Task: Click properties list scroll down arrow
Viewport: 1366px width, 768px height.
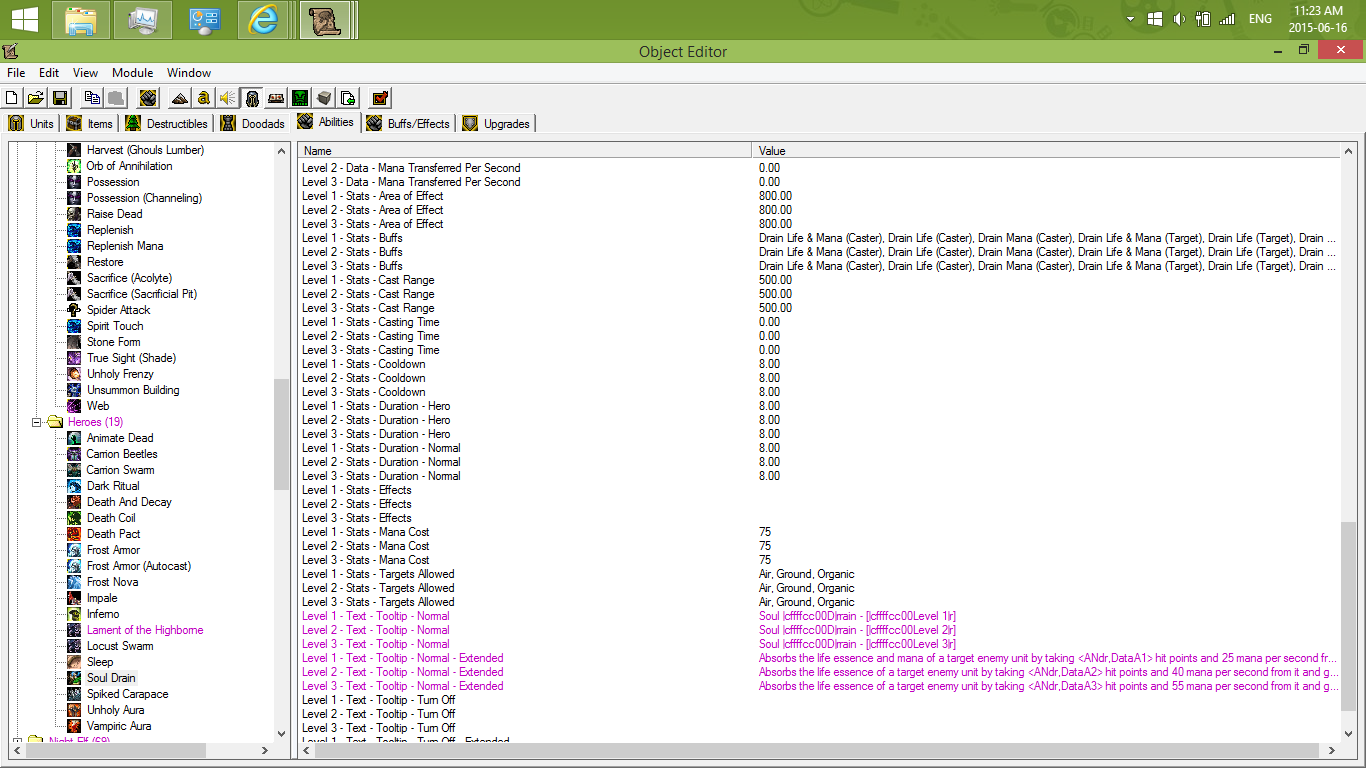Action: click(1350, 733)
